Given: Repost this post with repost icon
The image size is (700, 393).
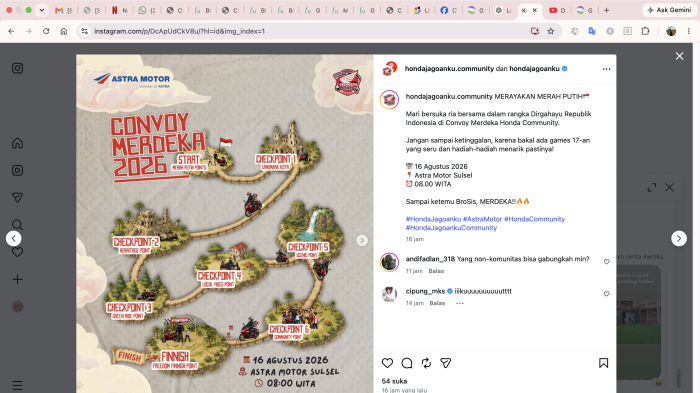Looking at the screenshot, I should click(426, 363).
